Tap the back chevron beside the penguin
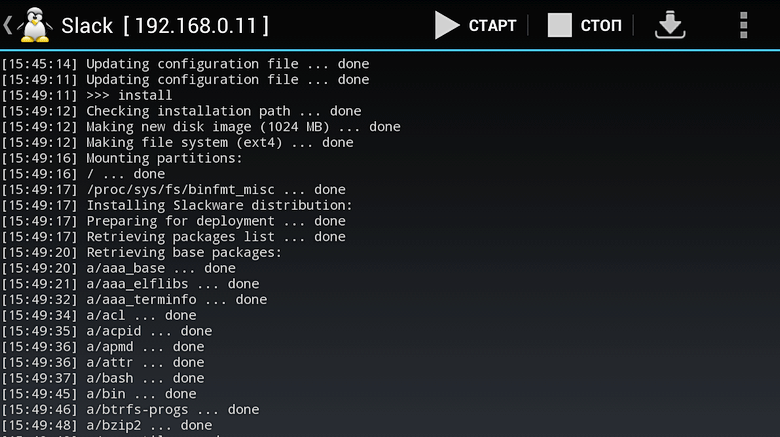780x437 pixels. tap(7, 25)
